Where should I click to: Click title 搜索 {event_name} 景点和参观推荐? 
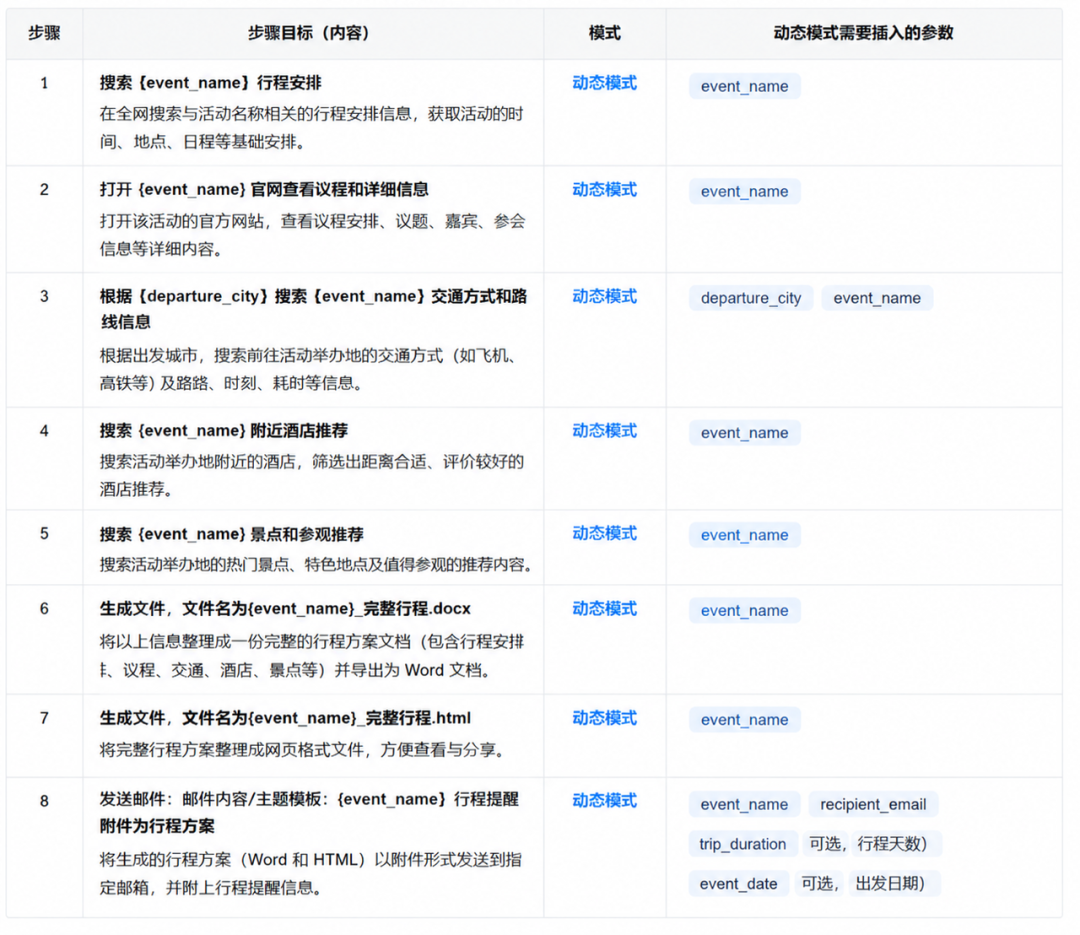(x=231, y=534)
